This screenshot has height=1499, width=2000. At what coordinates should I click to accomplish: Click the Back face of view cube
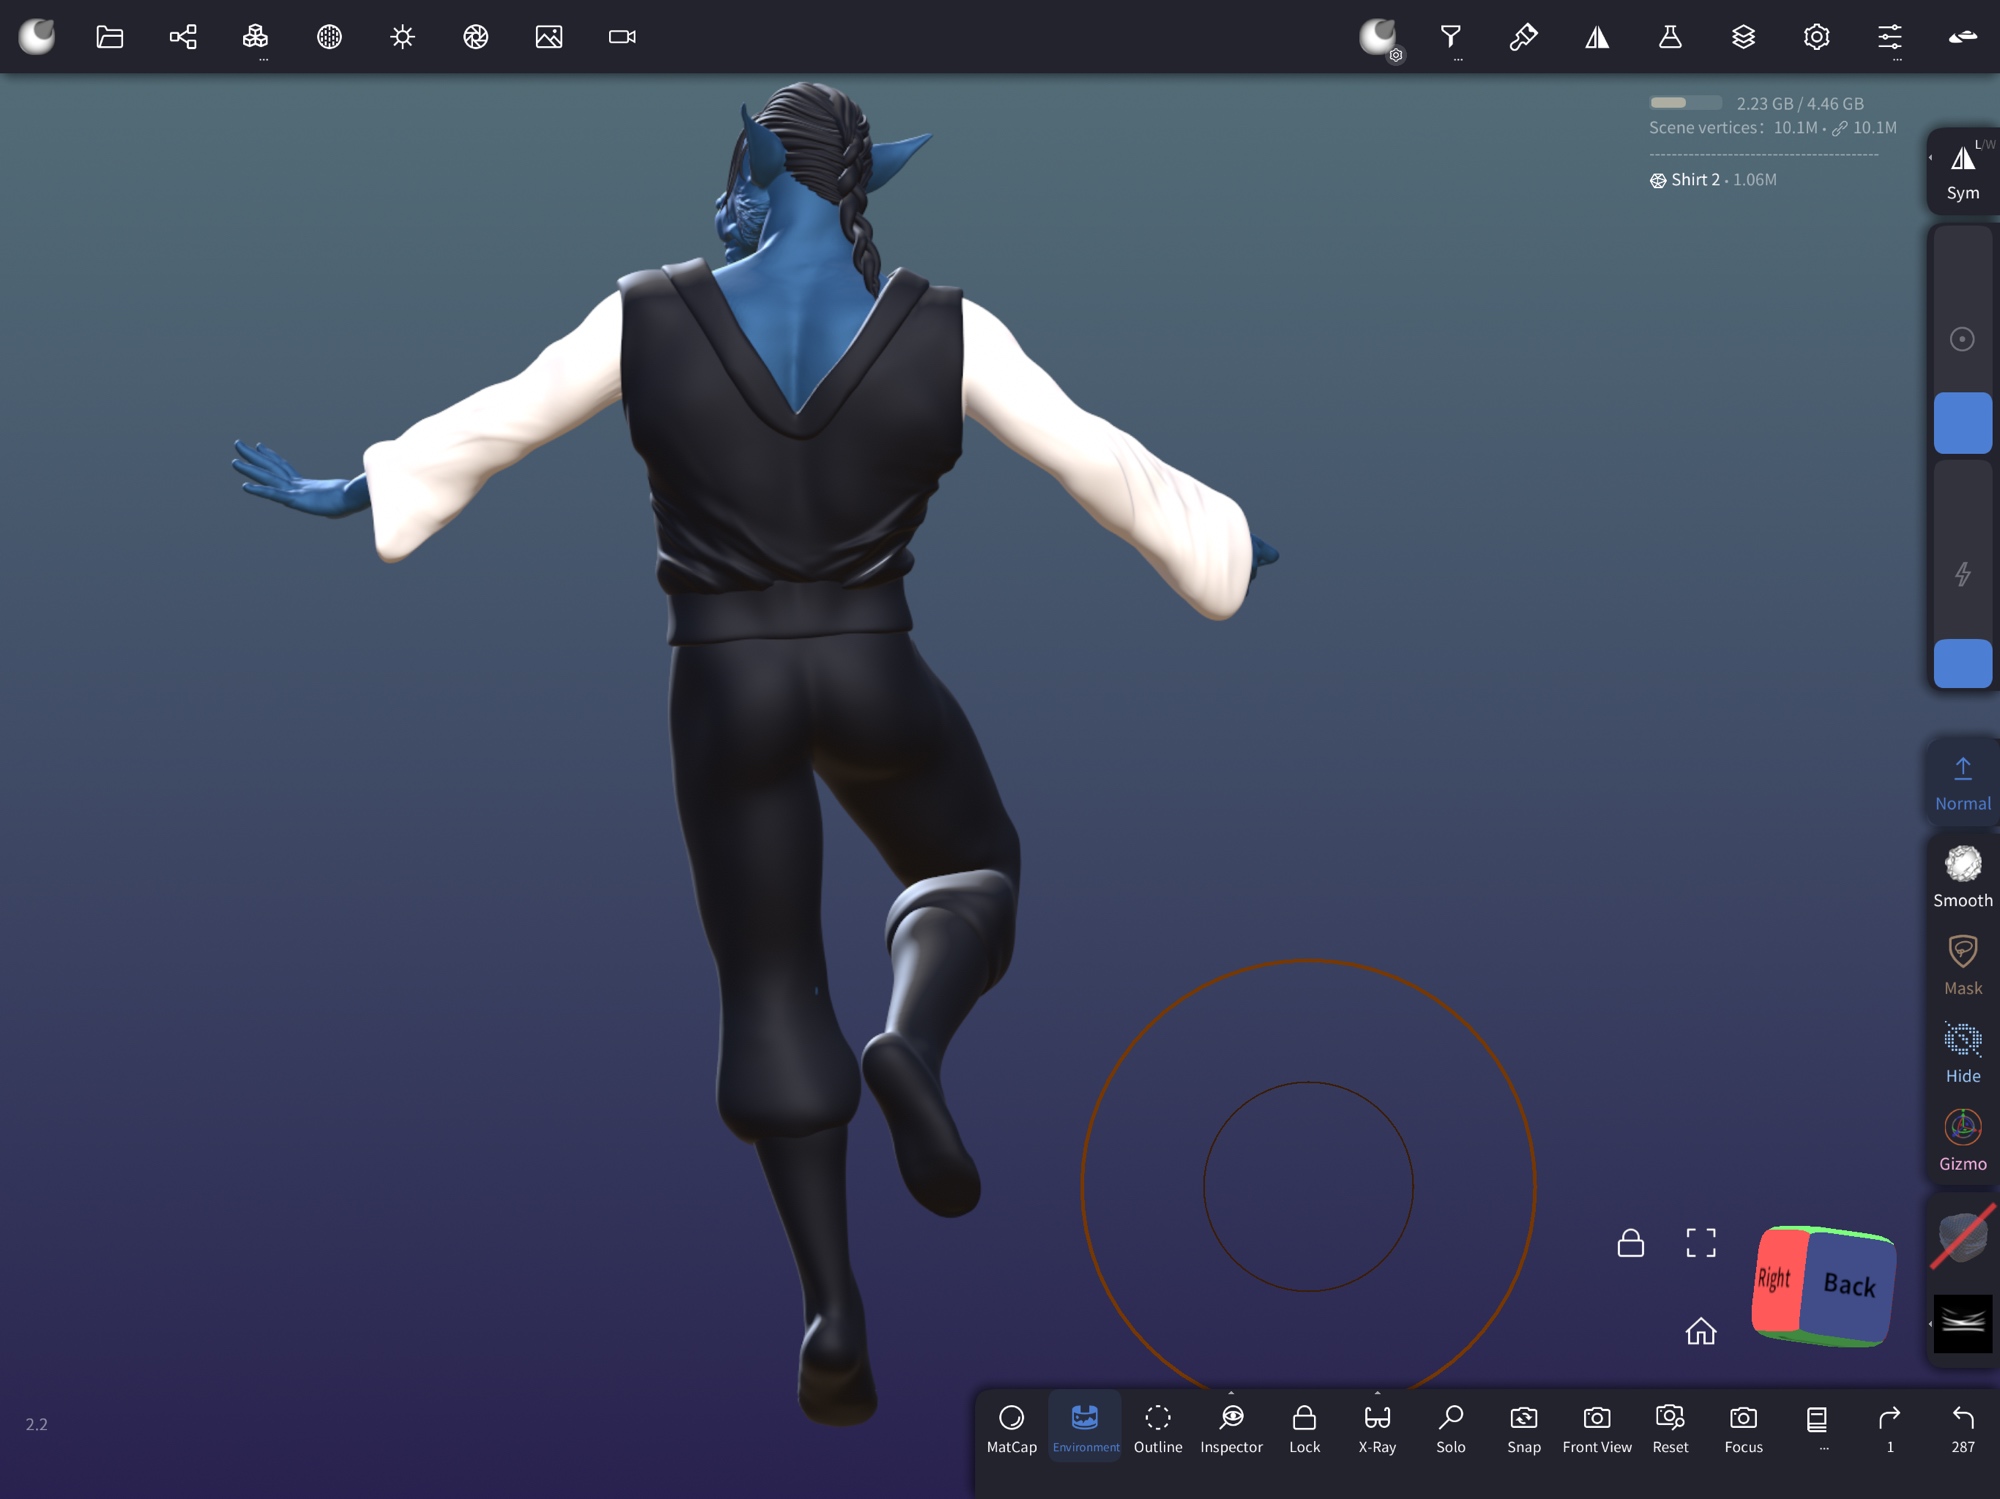pos(1849,1285)
